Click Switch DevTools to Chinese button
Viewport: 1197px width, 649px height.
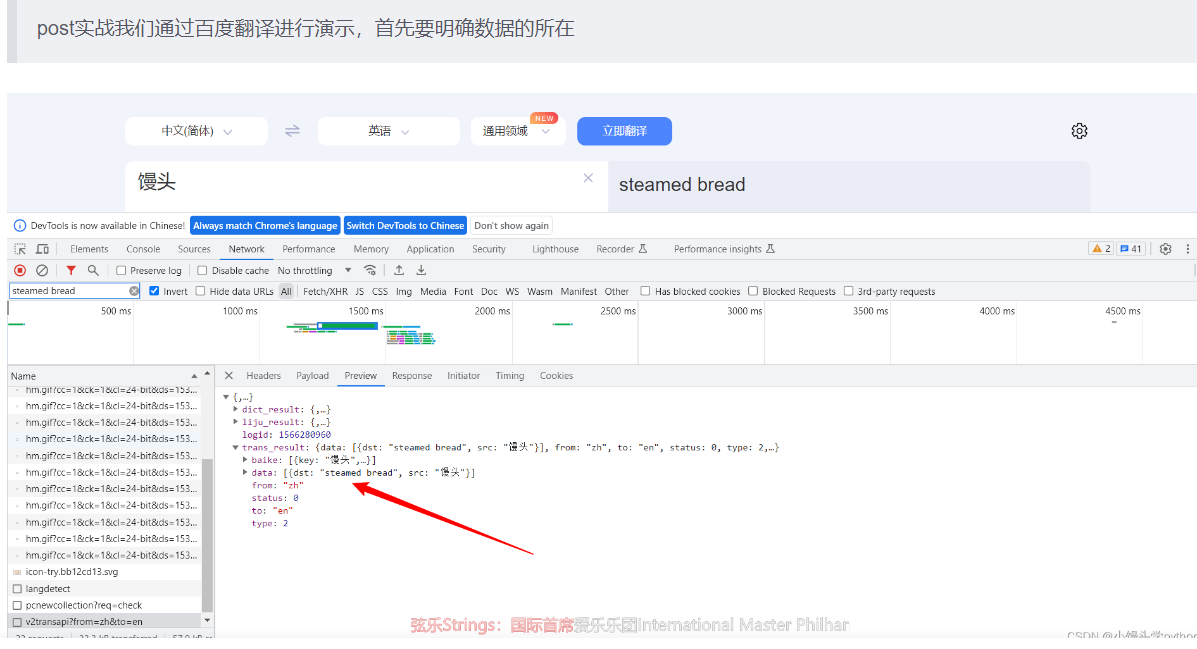[x=405, y=226]
